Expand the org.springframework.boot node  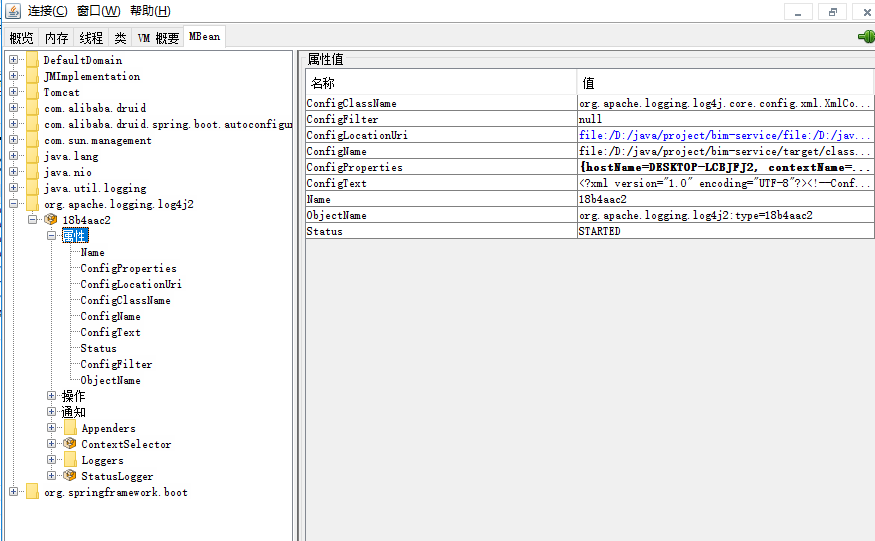[x=13, y=492]
